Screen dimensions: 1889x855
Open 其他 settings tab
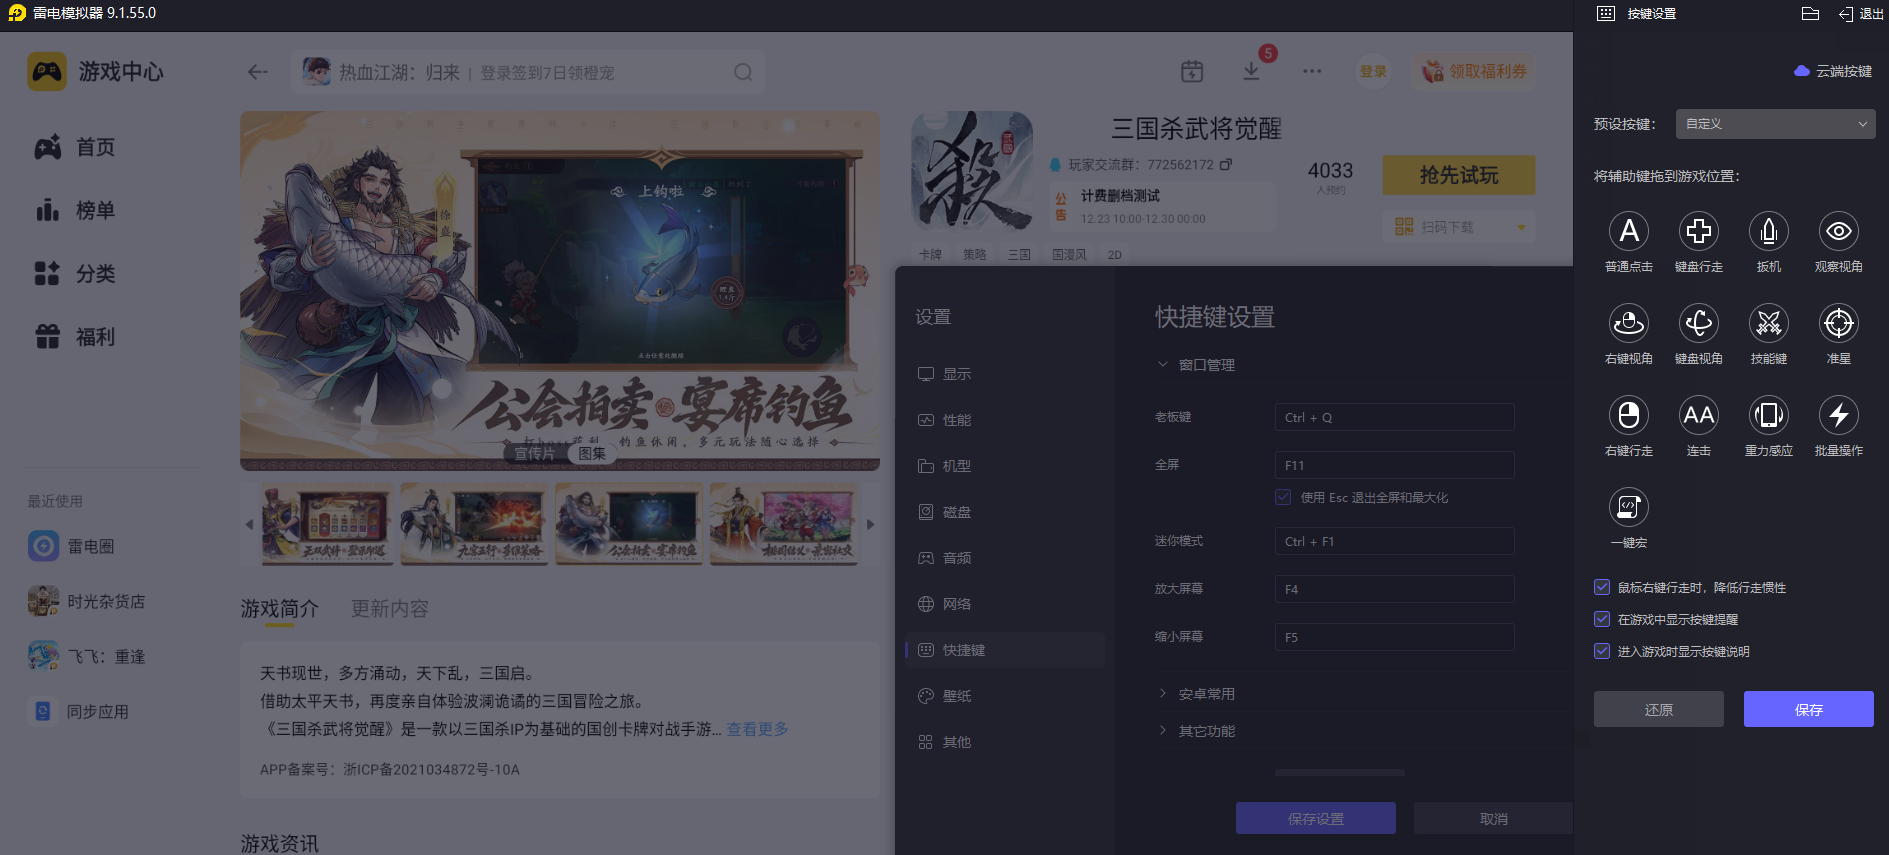(1005, 742)
